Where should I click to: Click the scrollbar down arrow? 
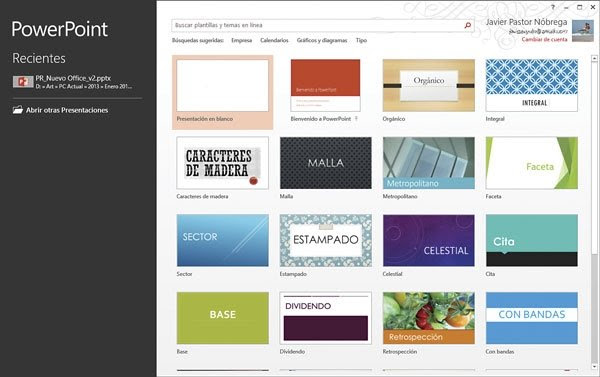click(x=594, y=367)
